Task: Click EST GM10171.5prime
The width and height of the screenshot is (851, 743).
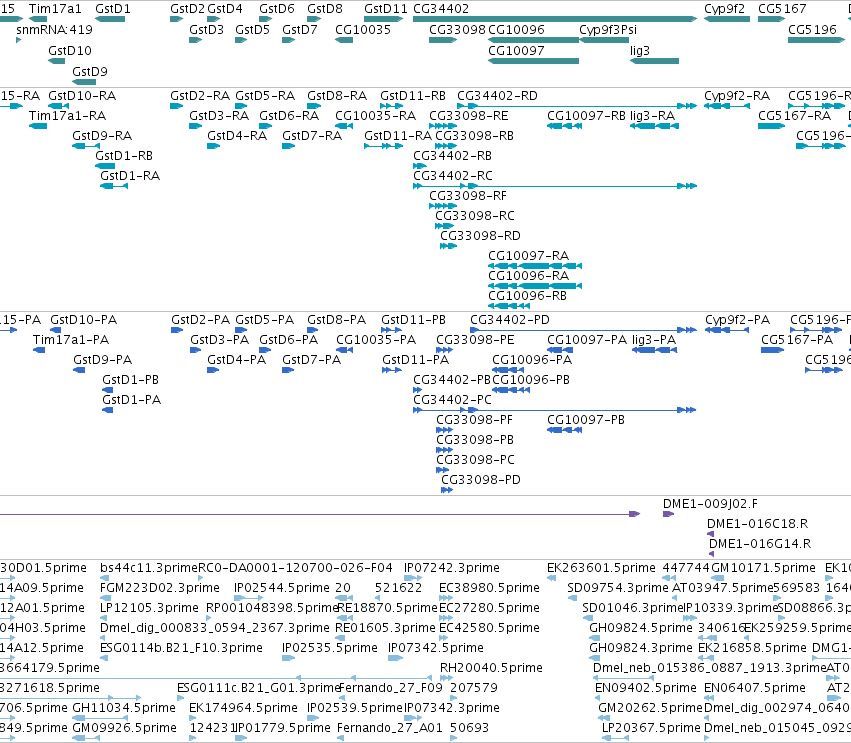Action: (719, 578)
